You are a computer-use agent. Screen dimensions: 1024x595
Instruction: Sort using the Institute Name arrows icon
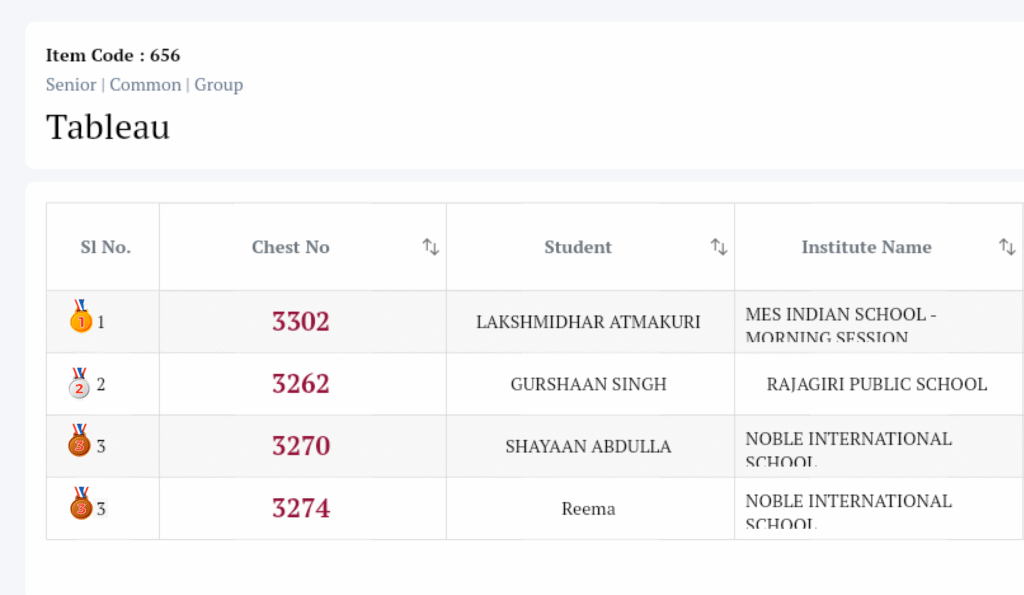[x=1007, y=247]
